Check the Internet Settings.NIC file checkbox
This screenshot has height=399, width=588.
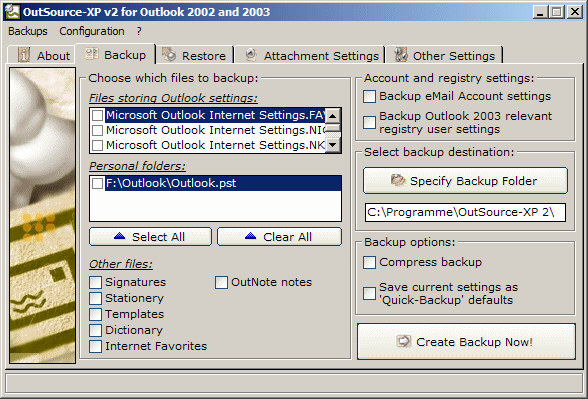coord(98,130)
